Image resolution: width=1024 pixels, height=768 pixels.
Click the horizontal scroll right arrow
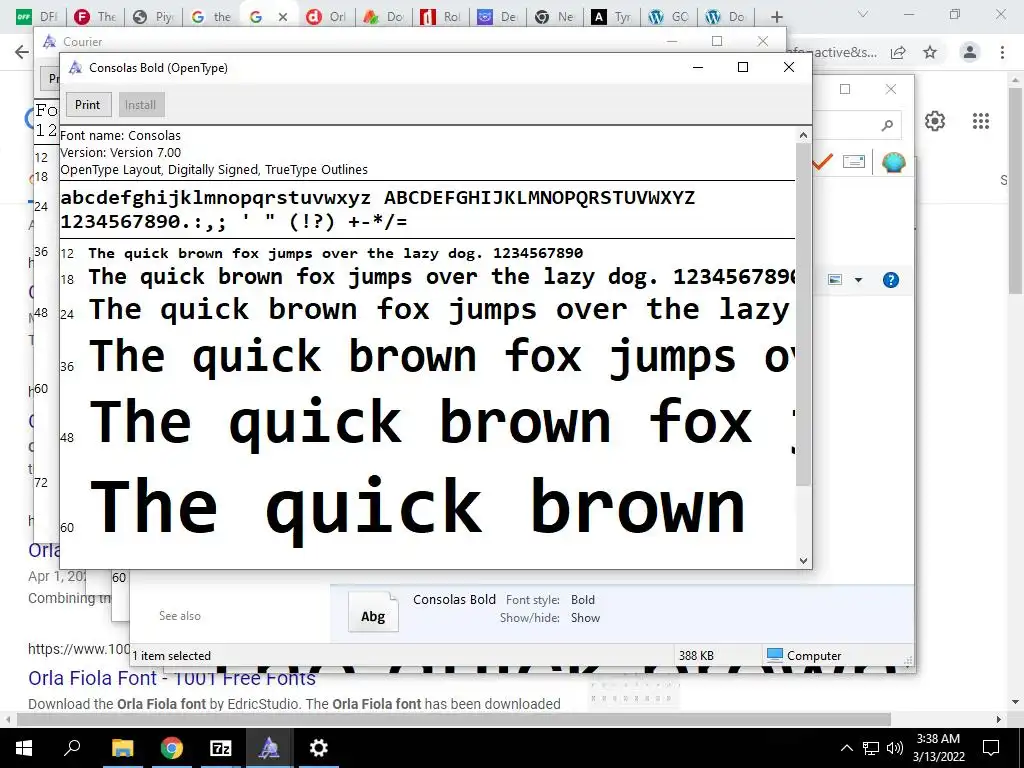(x=999, y=719)
